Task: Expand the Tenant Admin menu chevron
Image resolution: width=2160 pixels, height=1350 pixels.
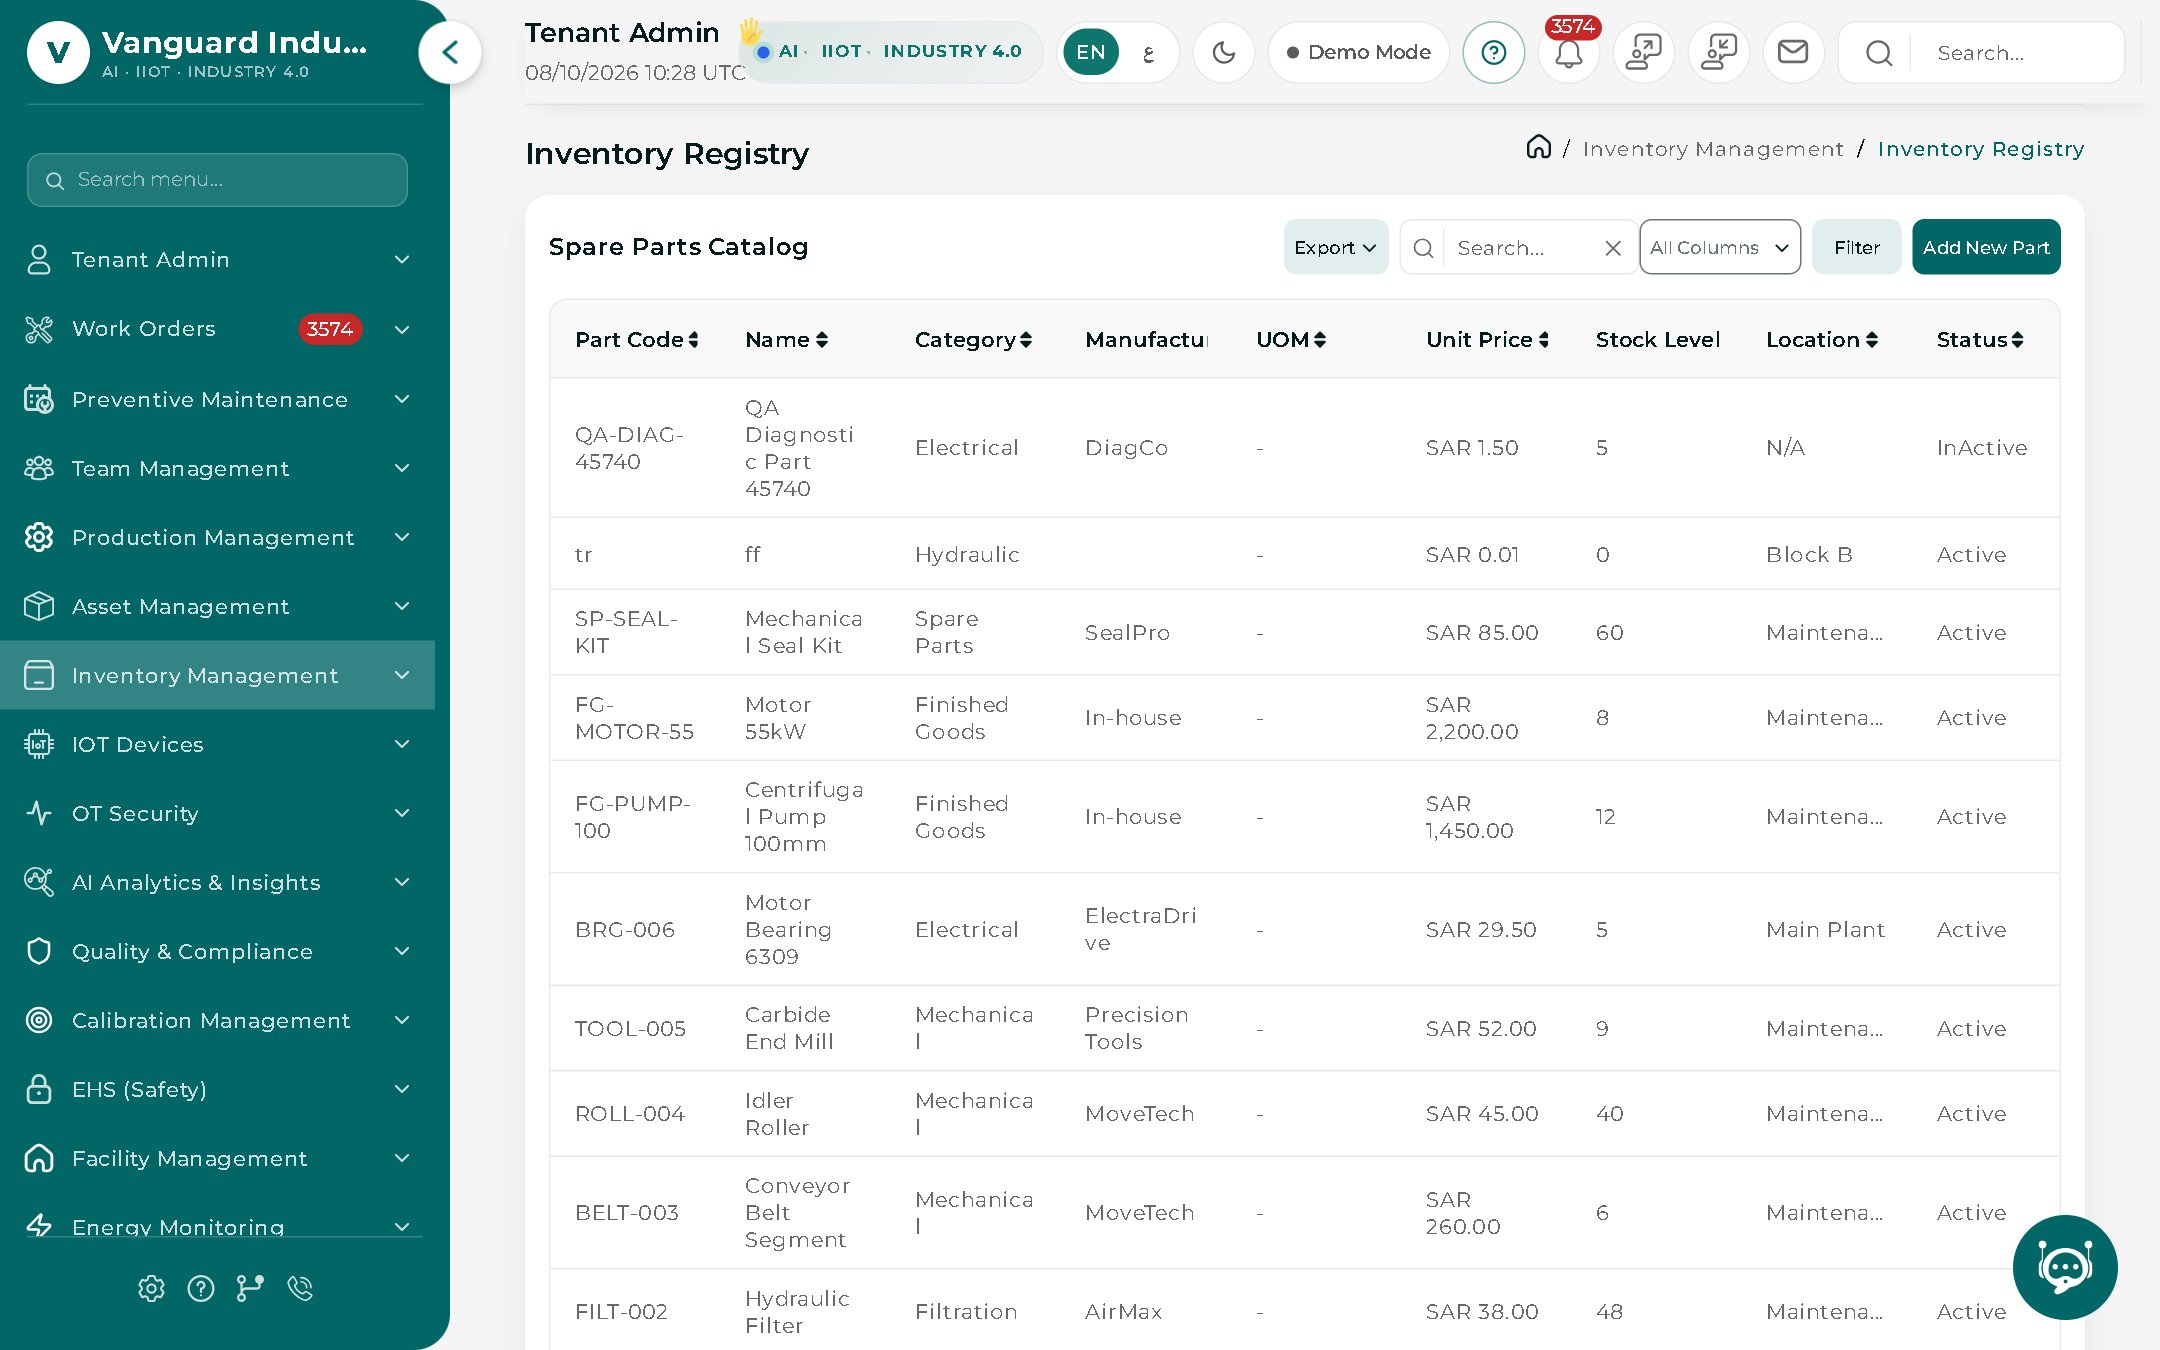Action: click(402, 260)
